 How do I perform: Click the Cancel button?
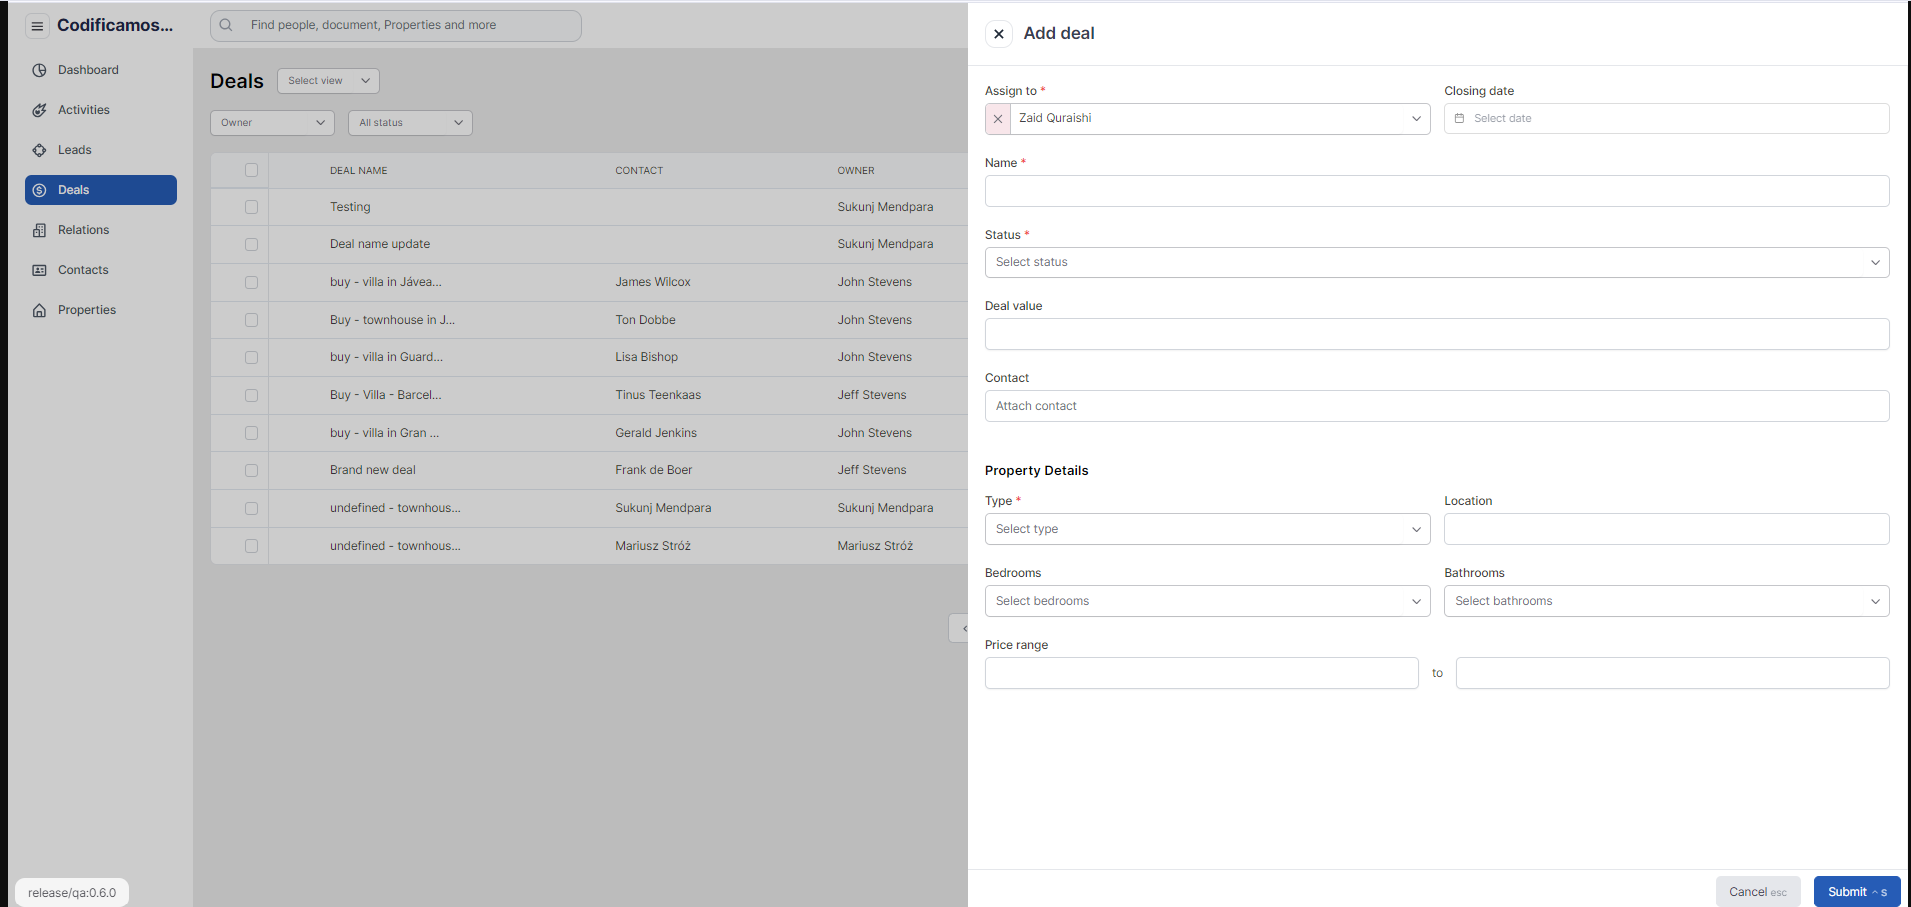pos(1757,892)
